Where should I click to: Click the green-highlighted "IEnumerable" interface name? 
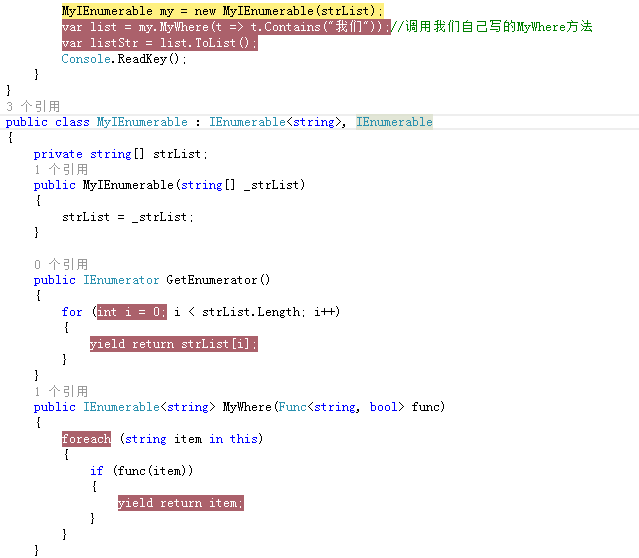(x=394, y=122)
